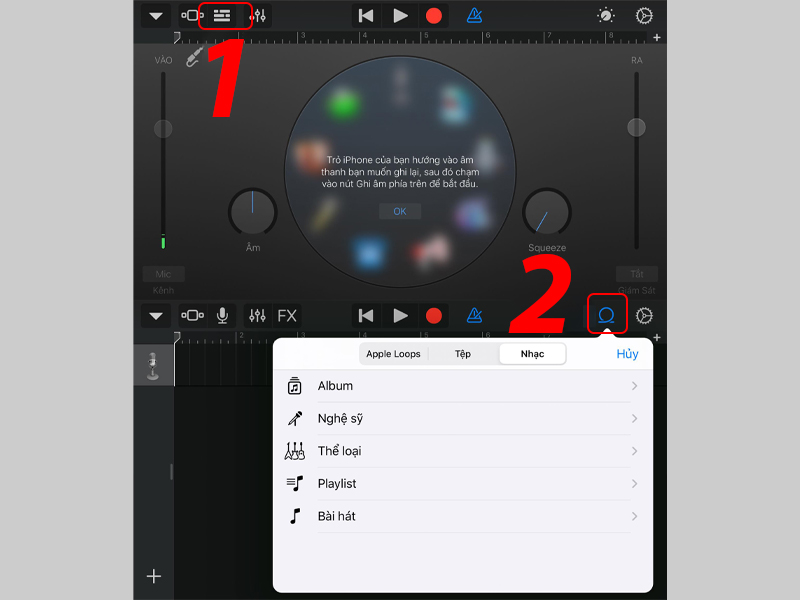Open the Thể loại genres row
This screenshot has height=600, width=800.
[463, 451]
